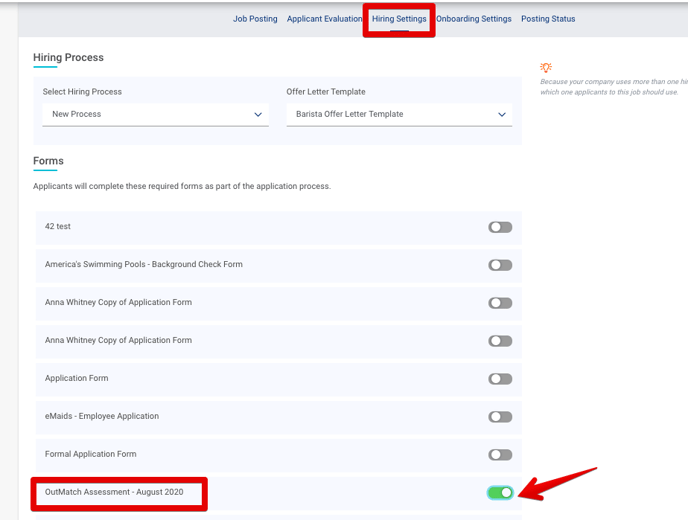
Task: Click the Select Hiring Process label
Action: 82,92
